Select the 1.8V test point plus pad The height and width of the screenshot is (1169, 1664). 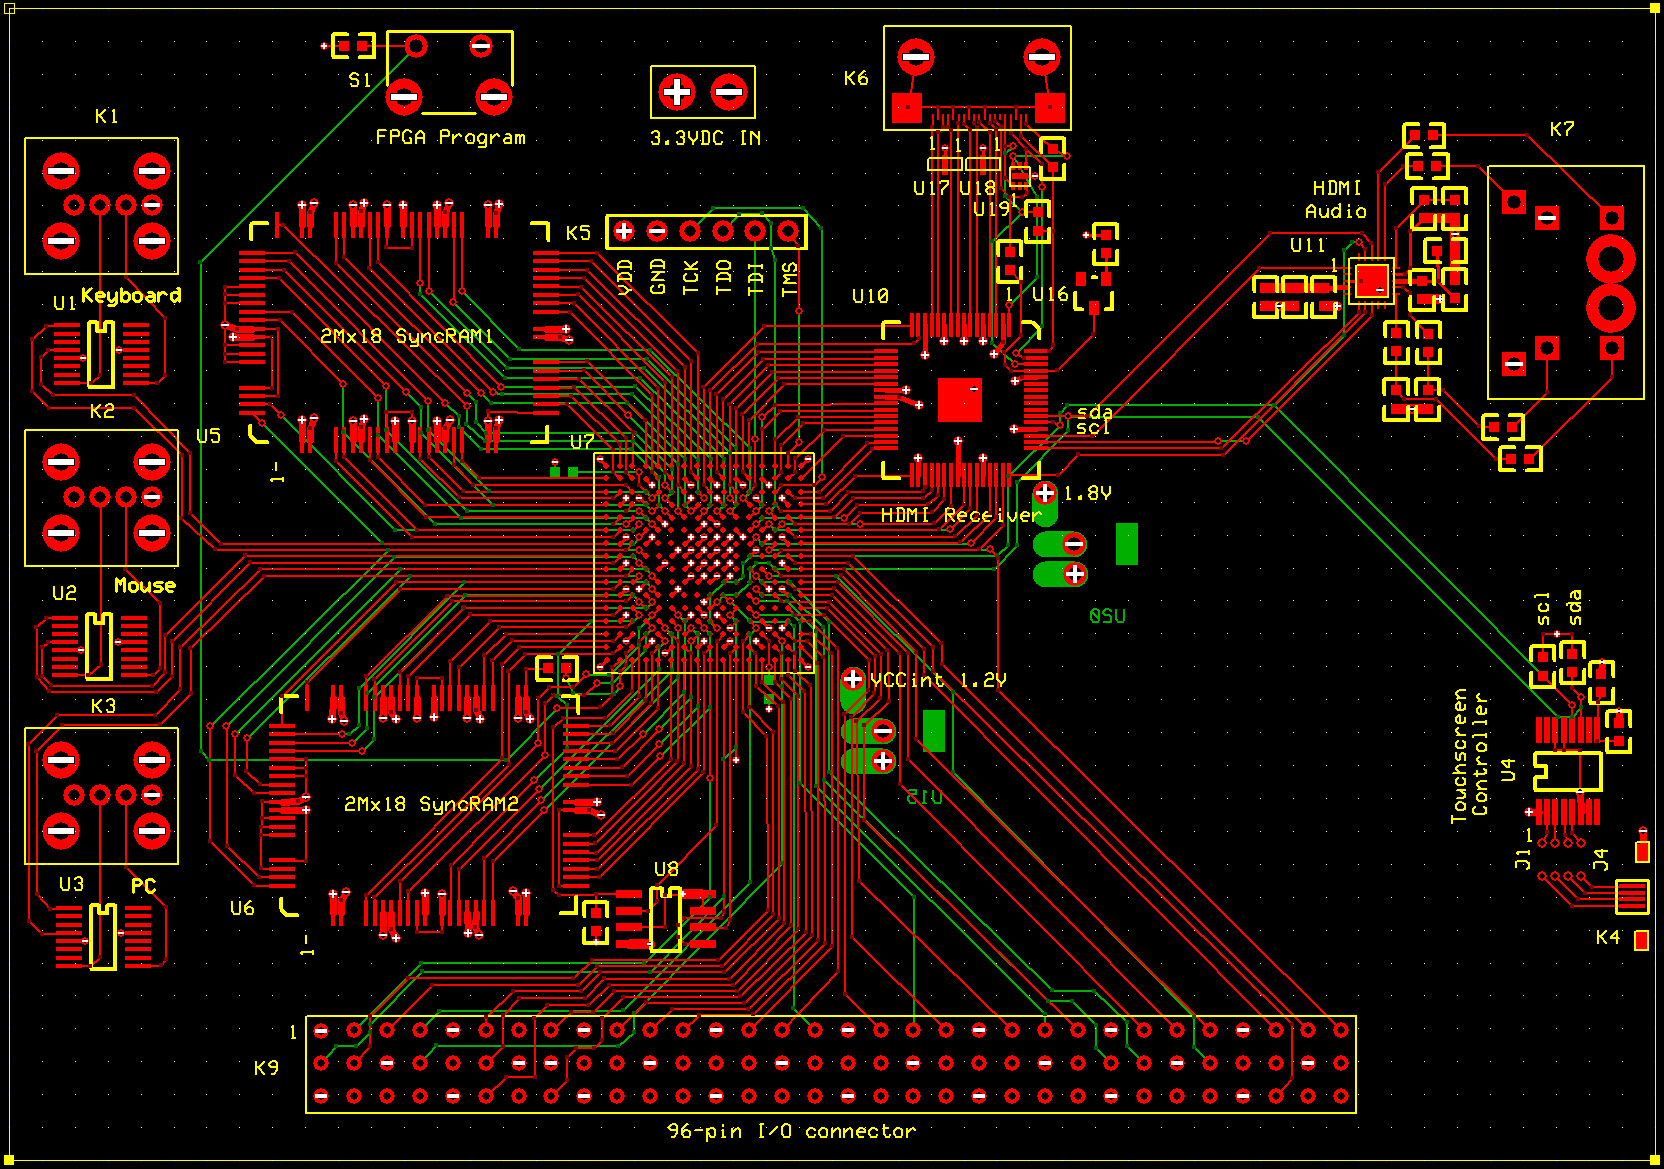[x=1044, y=493]
